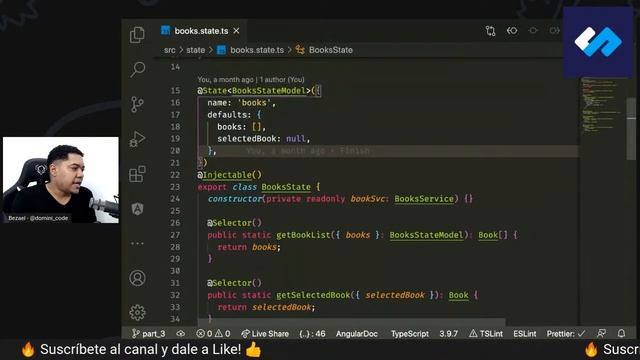Click AngularDoc in the status bar
The height and width of the screenshot is (360, 640).
click(357, 333)
